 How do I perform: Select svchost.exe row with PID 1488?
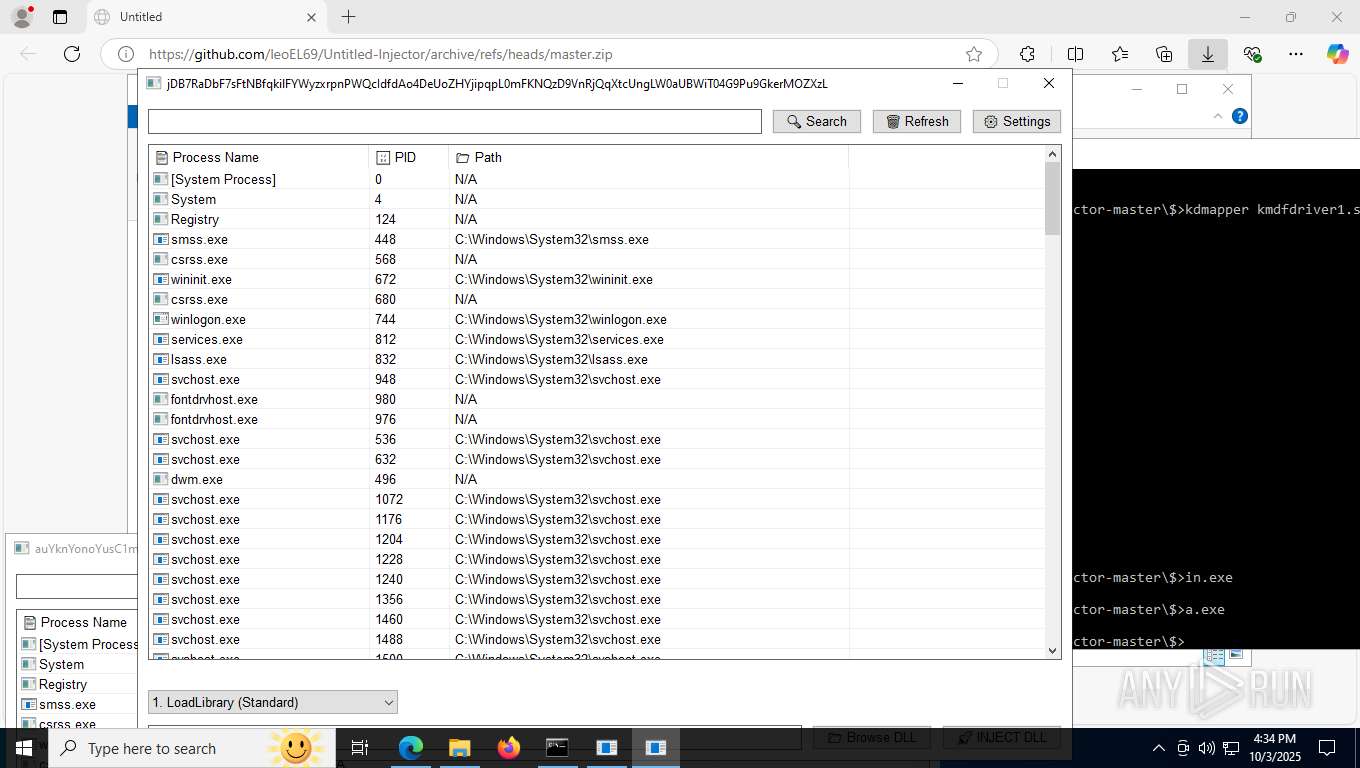pyautogui.click(x=596, y=639)
